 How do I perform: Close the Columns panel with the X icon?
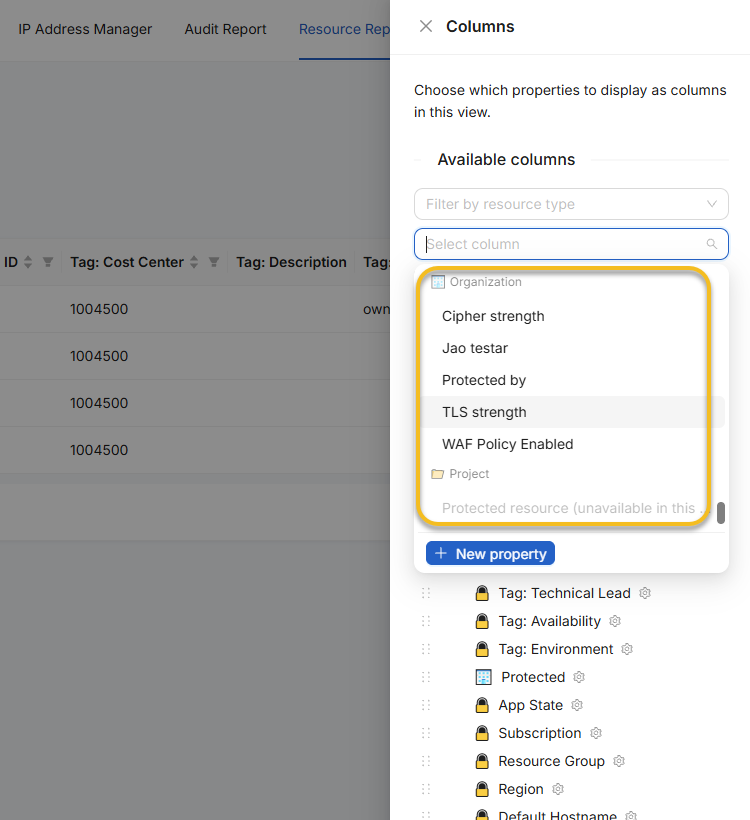pos(426,26)
